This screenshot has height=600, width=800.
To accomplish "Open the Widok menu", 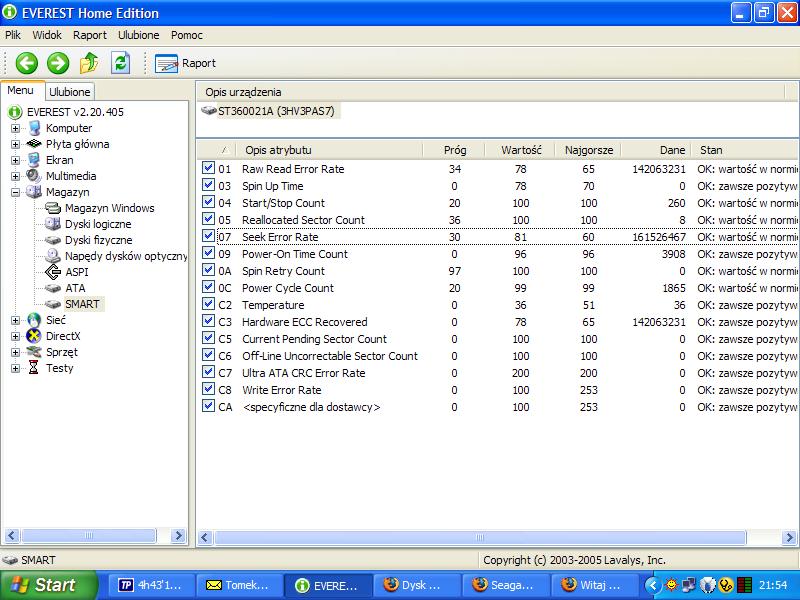I will point(47,35).
